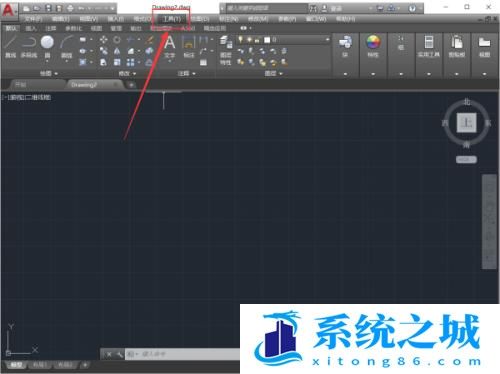Click the Help icon in title bar
The image size is (500, 374).
tap(412, 8)
